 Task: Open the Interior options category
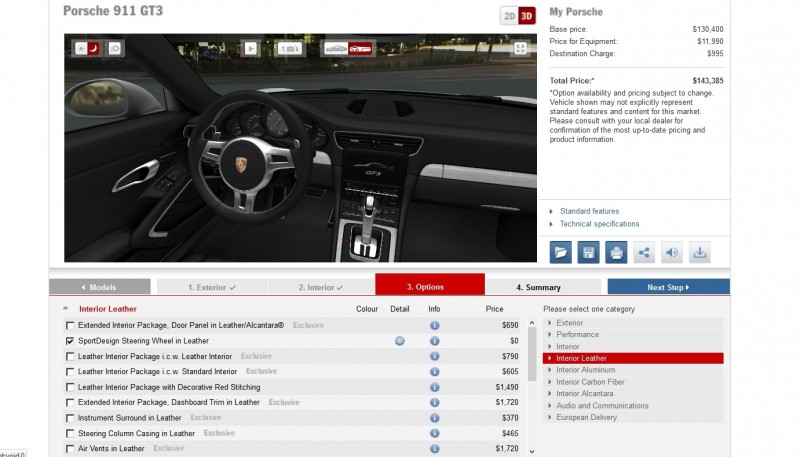[x=633, y=346]
